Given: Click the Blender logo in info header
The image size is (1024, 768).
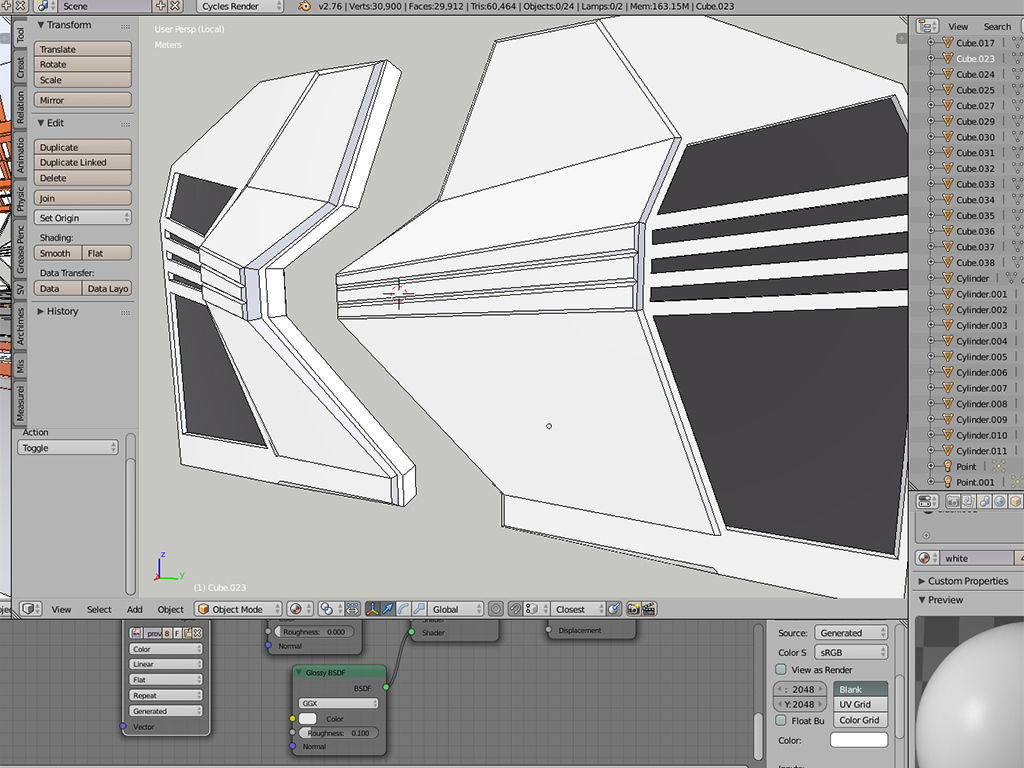Looking at the screenshot, I should [304, 6].
